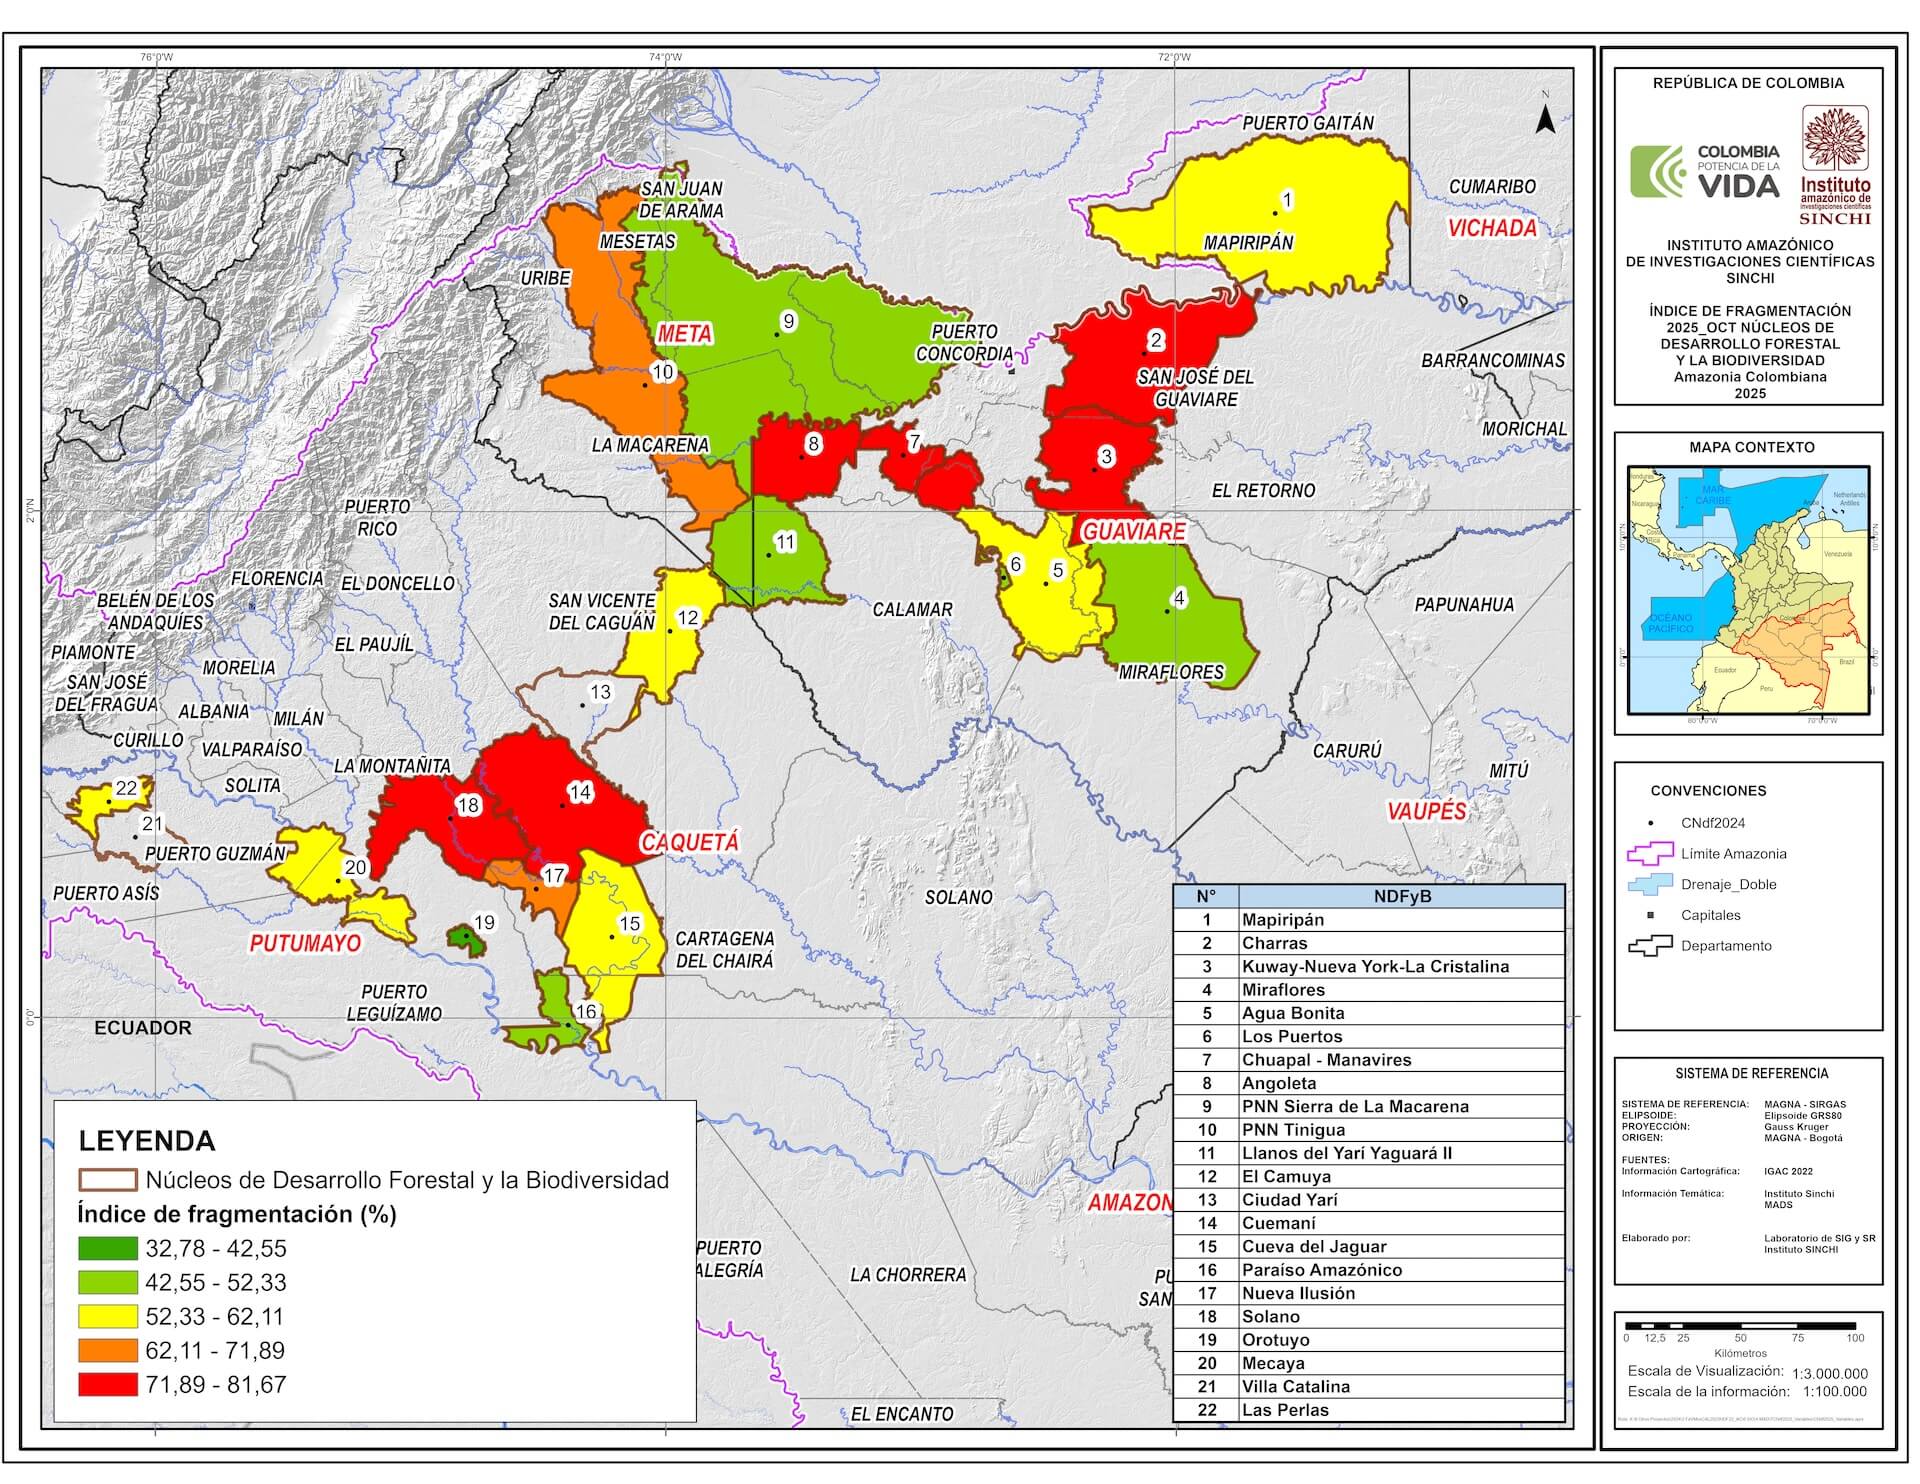The width and height of the screenshot is (1920, 1484).
Task: Click the CNdf2024 dot symbol in Convenciones
Action: pos(1651,823)
